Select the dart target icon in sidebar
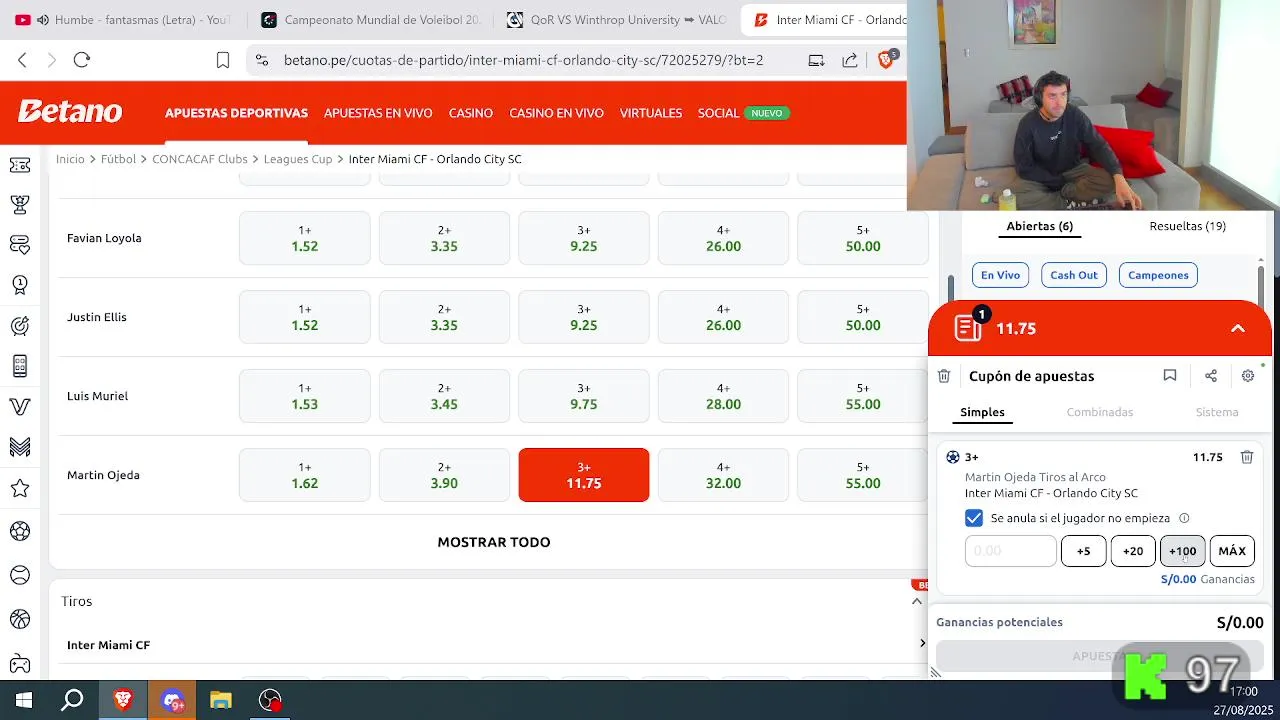Screen dimensions: 1280x720 (19, 326)
